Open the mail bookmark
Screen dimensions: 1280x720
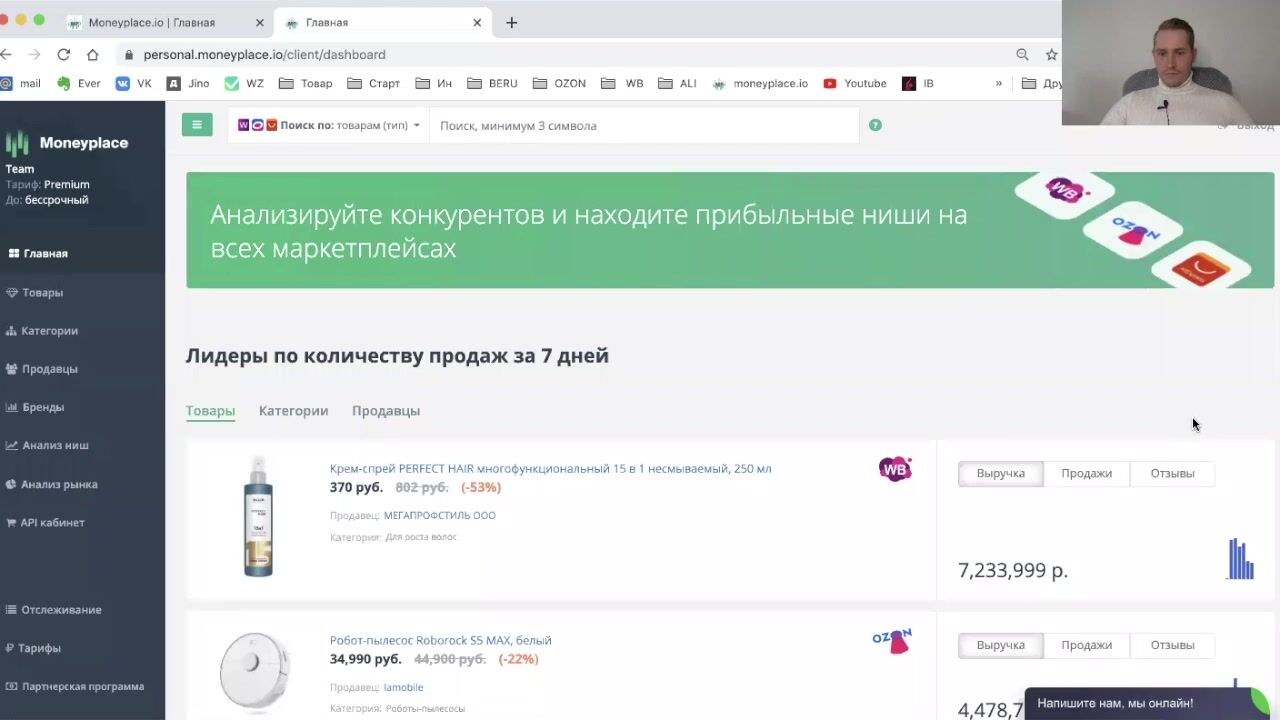(x=22, y=84)
